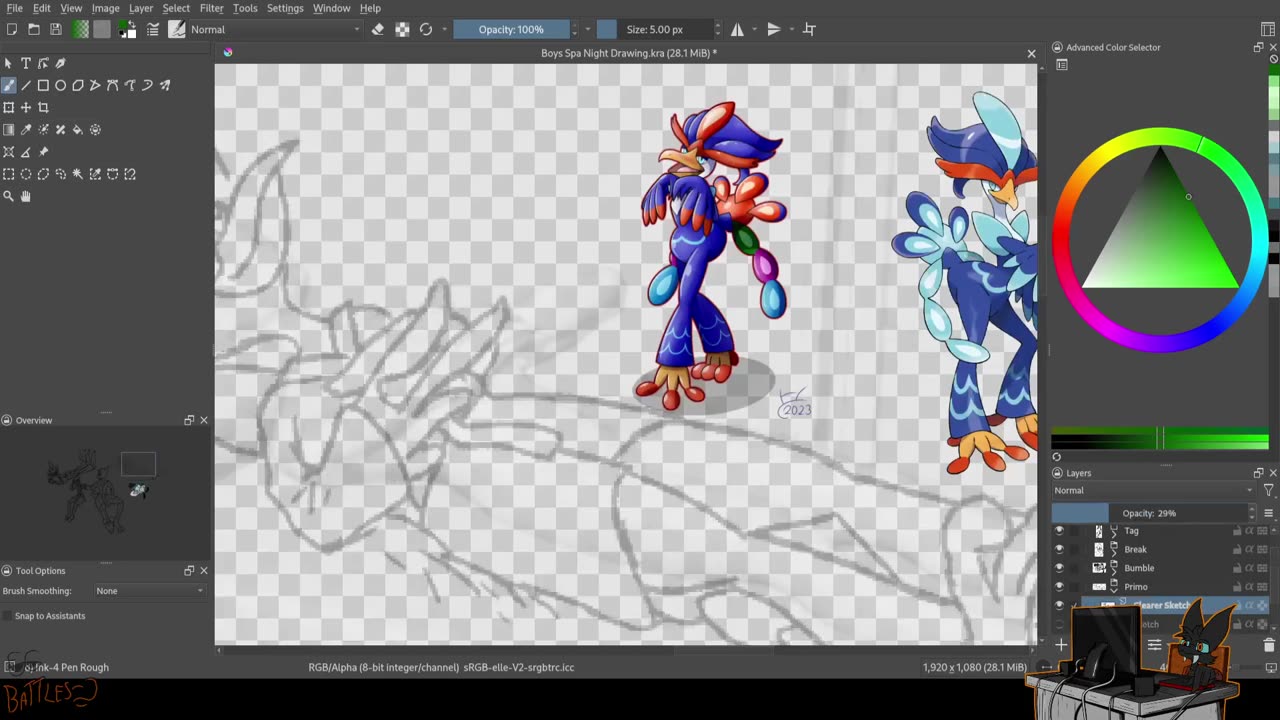
Task: Select the Zoom magnifier tool
Action: [x=9, y=197]
